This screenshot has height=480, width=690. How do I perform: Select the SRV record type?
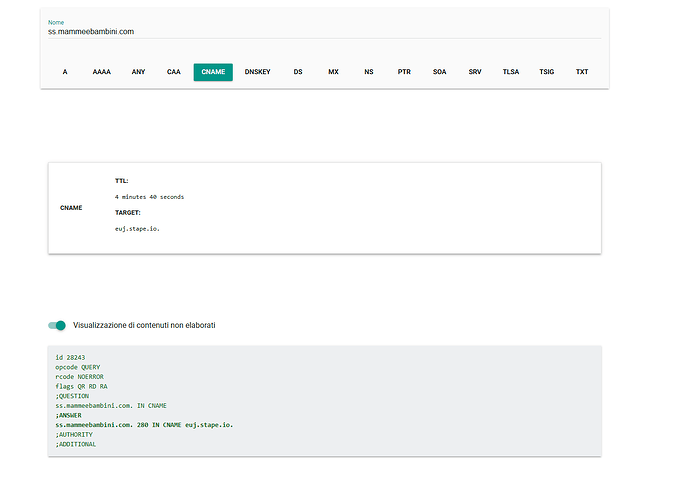(475, 72)
